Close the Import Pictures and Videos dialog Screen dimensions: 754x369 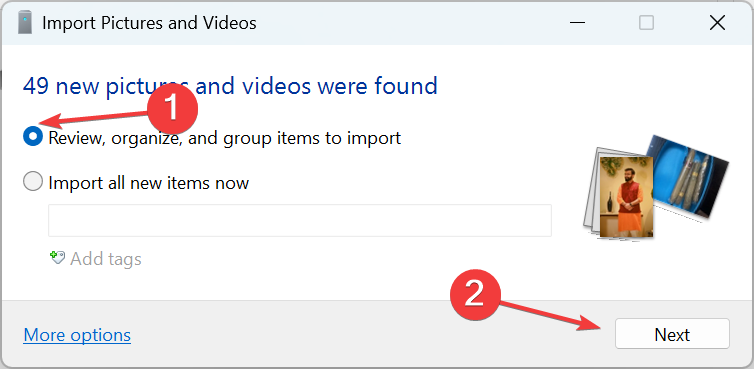point(717,23)
